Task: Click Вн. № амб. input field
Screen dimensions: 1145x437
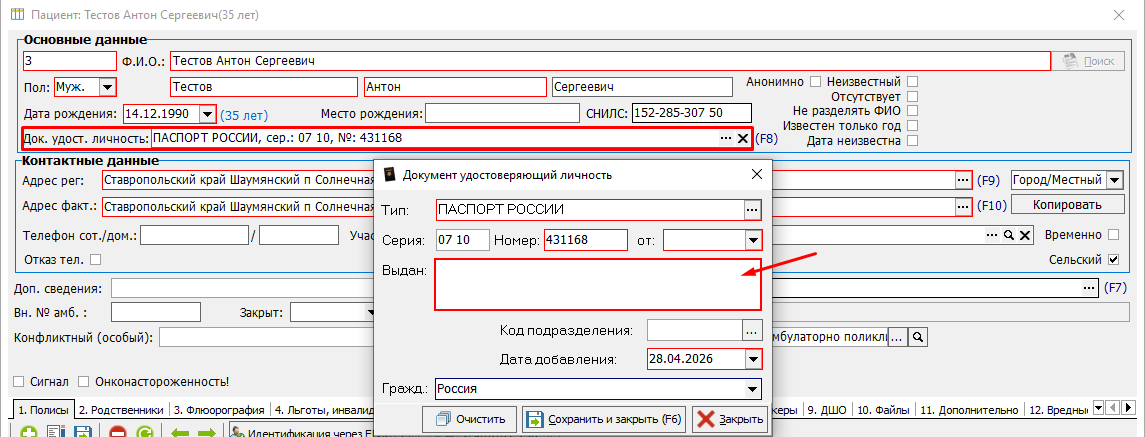Action: coord(156,313)
